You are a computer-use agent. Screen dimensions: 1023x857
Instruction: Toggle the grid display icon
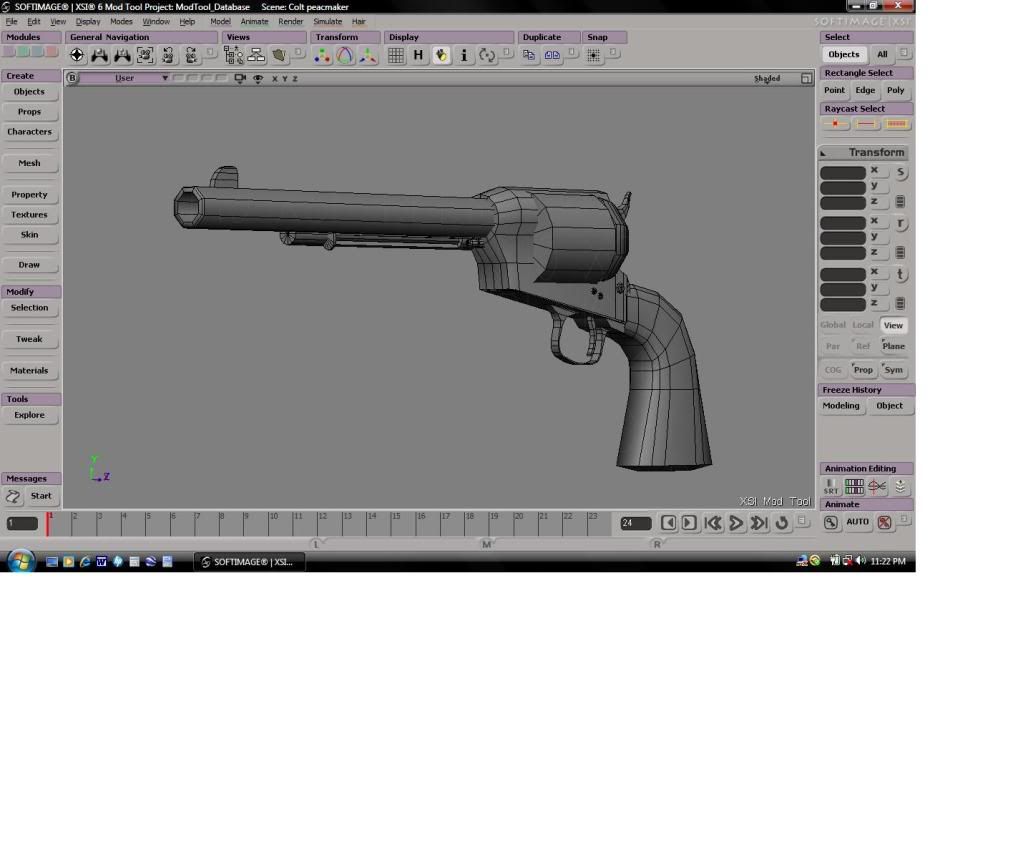(396, 55)
